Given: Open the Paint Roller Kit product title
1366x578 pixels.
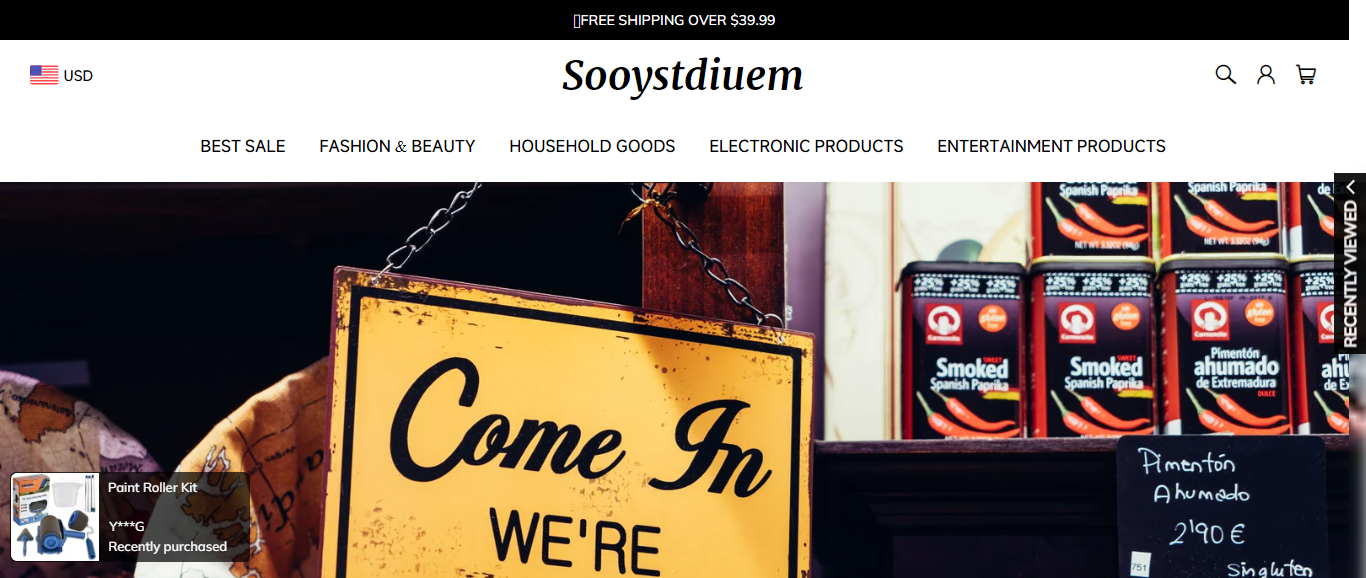Looking at the screenshot, I should (x=153, y=488).
